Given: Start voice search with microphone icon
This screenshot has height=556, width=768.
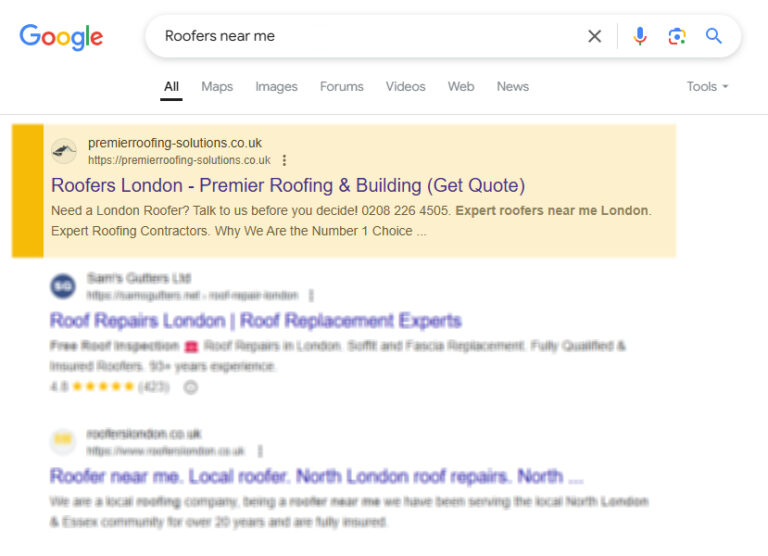Looking at the screenshot, I should click(640, 37).
